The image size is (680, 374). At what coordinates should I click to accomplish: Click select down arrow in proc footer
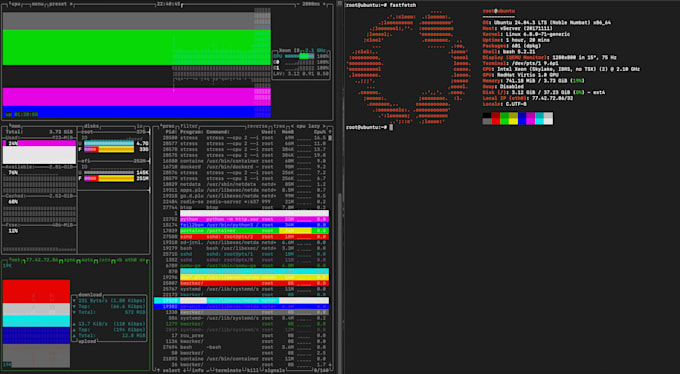click(x=183, y=370)
